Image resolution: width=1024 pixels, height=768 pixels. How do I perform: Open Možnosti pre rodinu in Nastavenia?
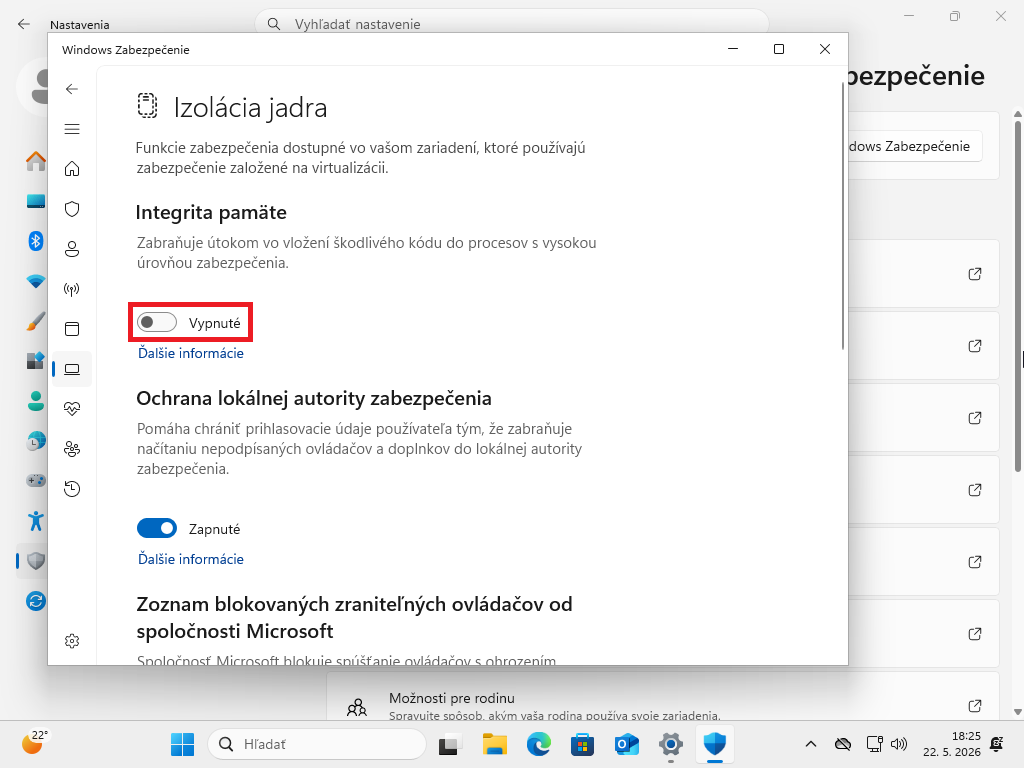pyautogui.click(x=662, y=696)
